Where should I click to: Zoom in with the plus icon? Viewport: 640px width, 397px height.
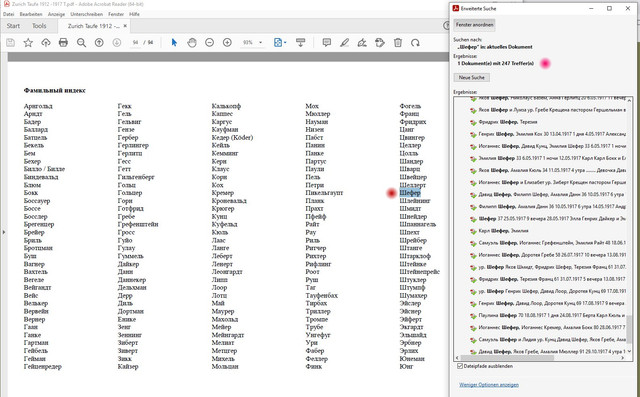tap(227, 42)
